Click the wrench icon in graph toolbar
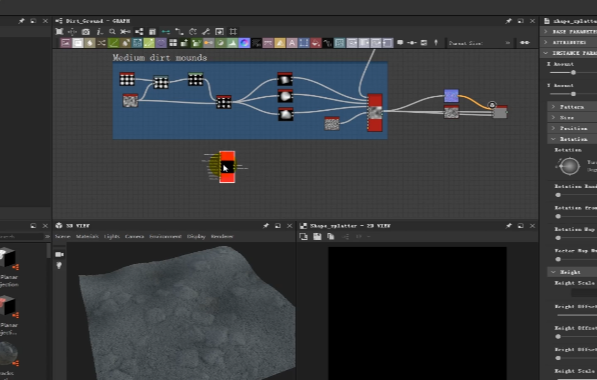This screenshot has height=380, width=597. pyautogui.click(x=206, y=32)
